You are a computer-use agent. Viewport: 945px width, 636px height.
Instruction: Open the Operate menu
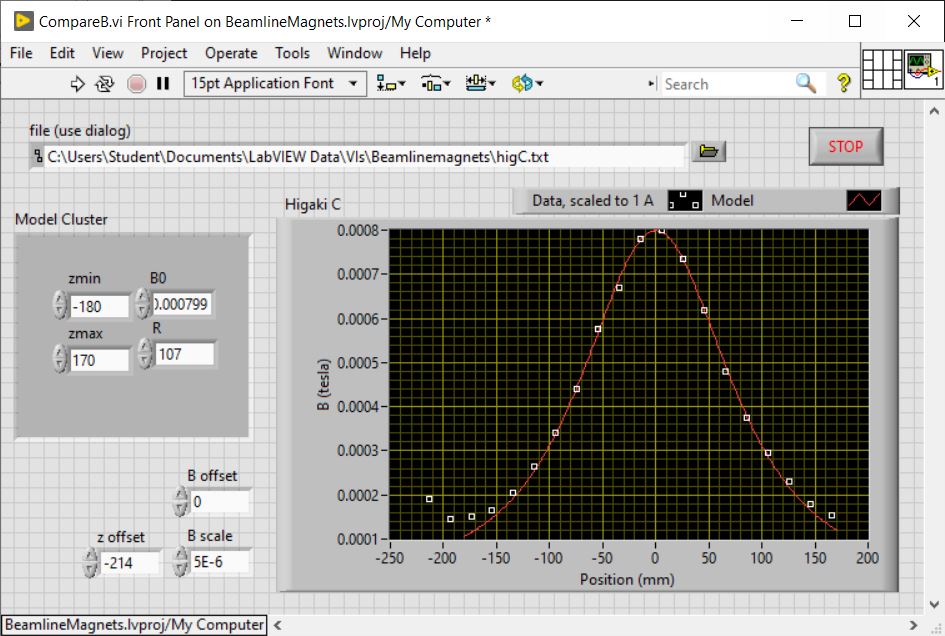point(231,53)
